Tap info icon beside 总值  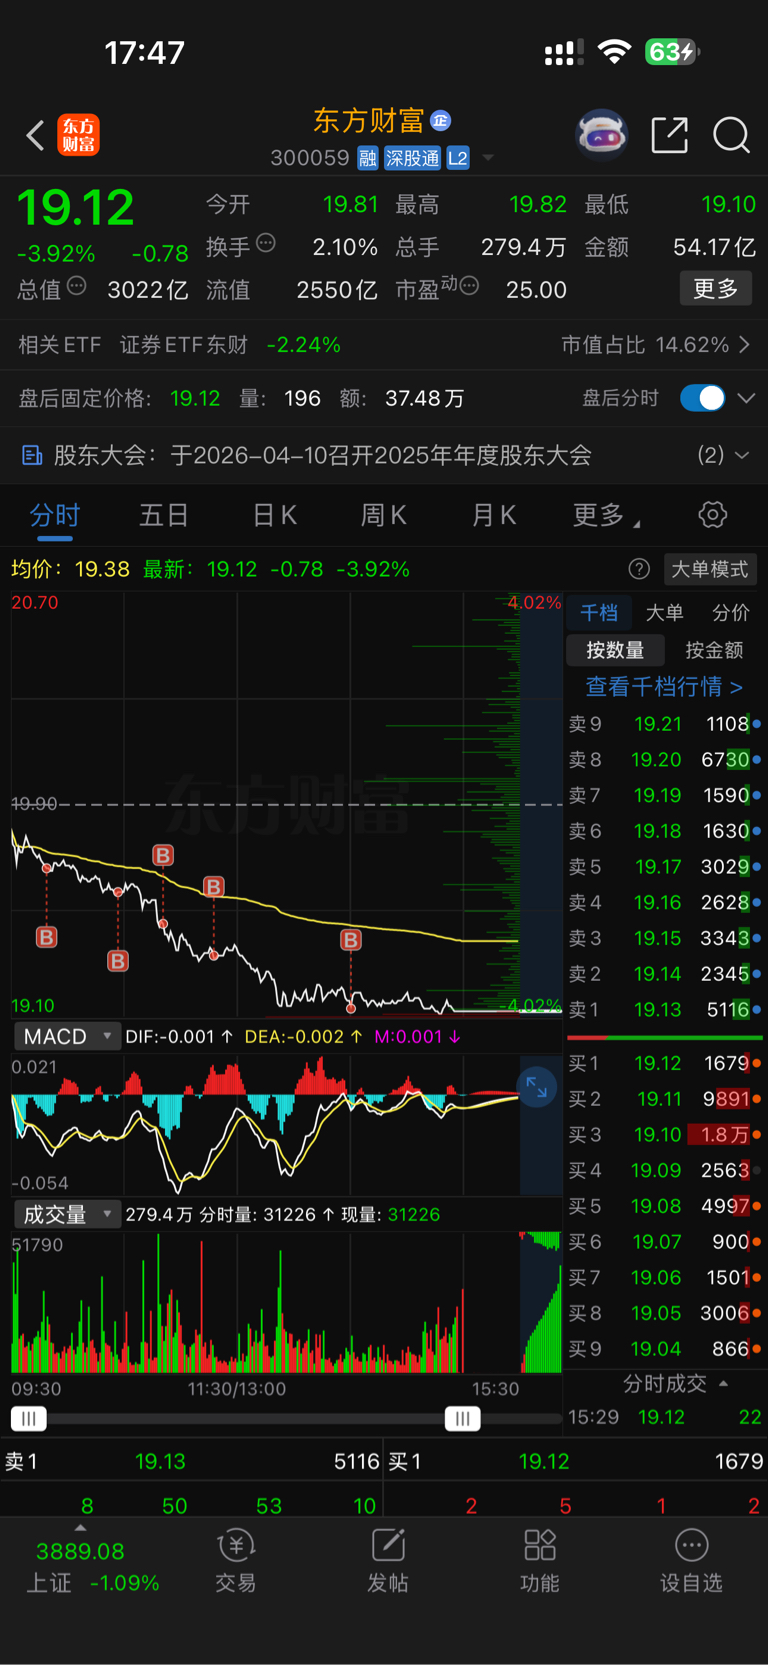pos(76,286)
